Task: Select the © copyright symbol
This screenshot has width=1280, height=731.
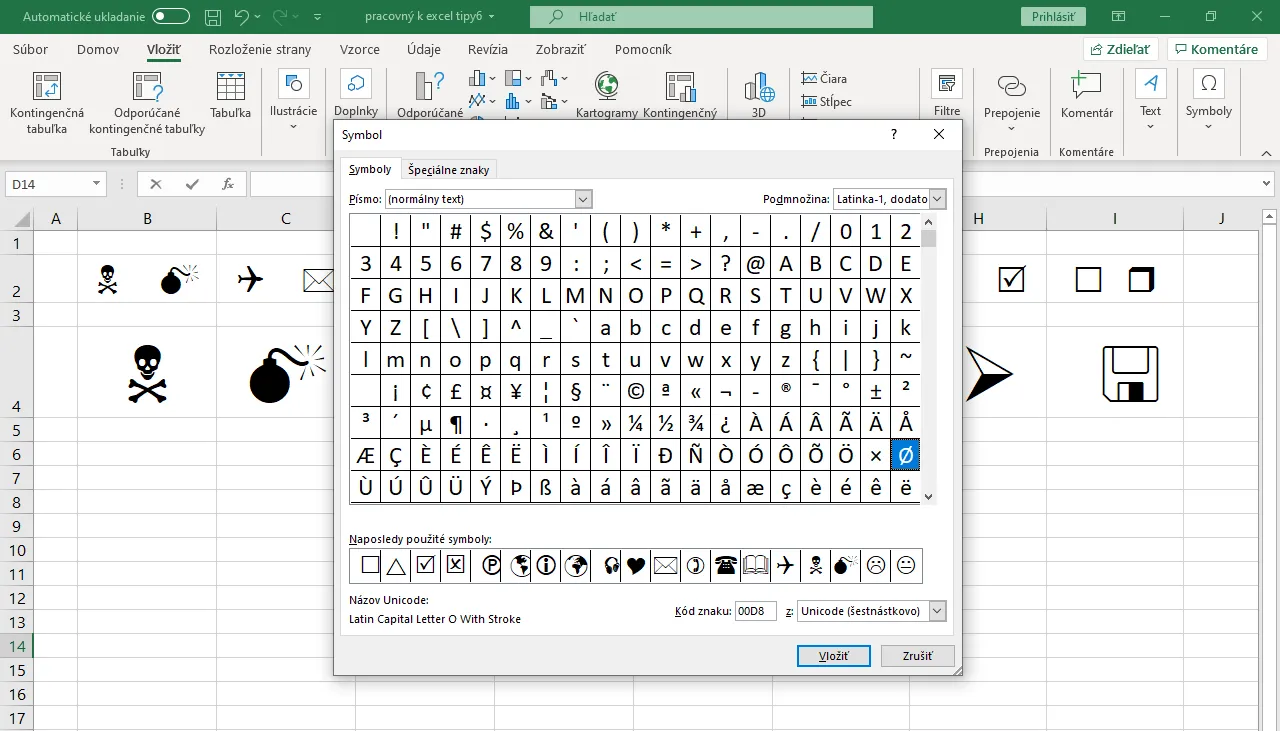Action: click(x=636, y=392)
